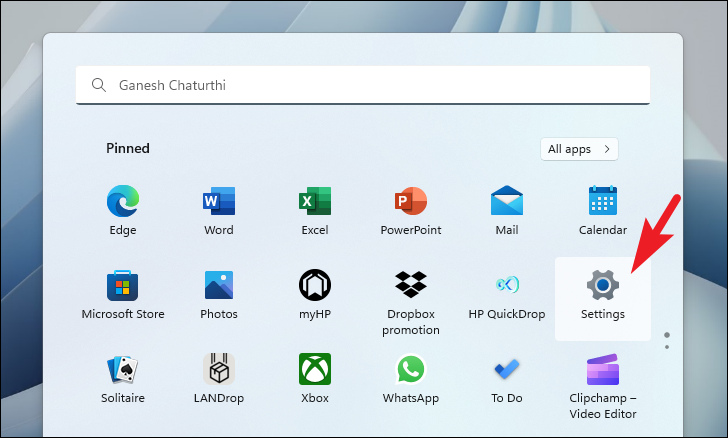Image resolution: width=728 pixels, height=438 pixels.
Task: Click the All apps button
Action: [x=579, y=149]
